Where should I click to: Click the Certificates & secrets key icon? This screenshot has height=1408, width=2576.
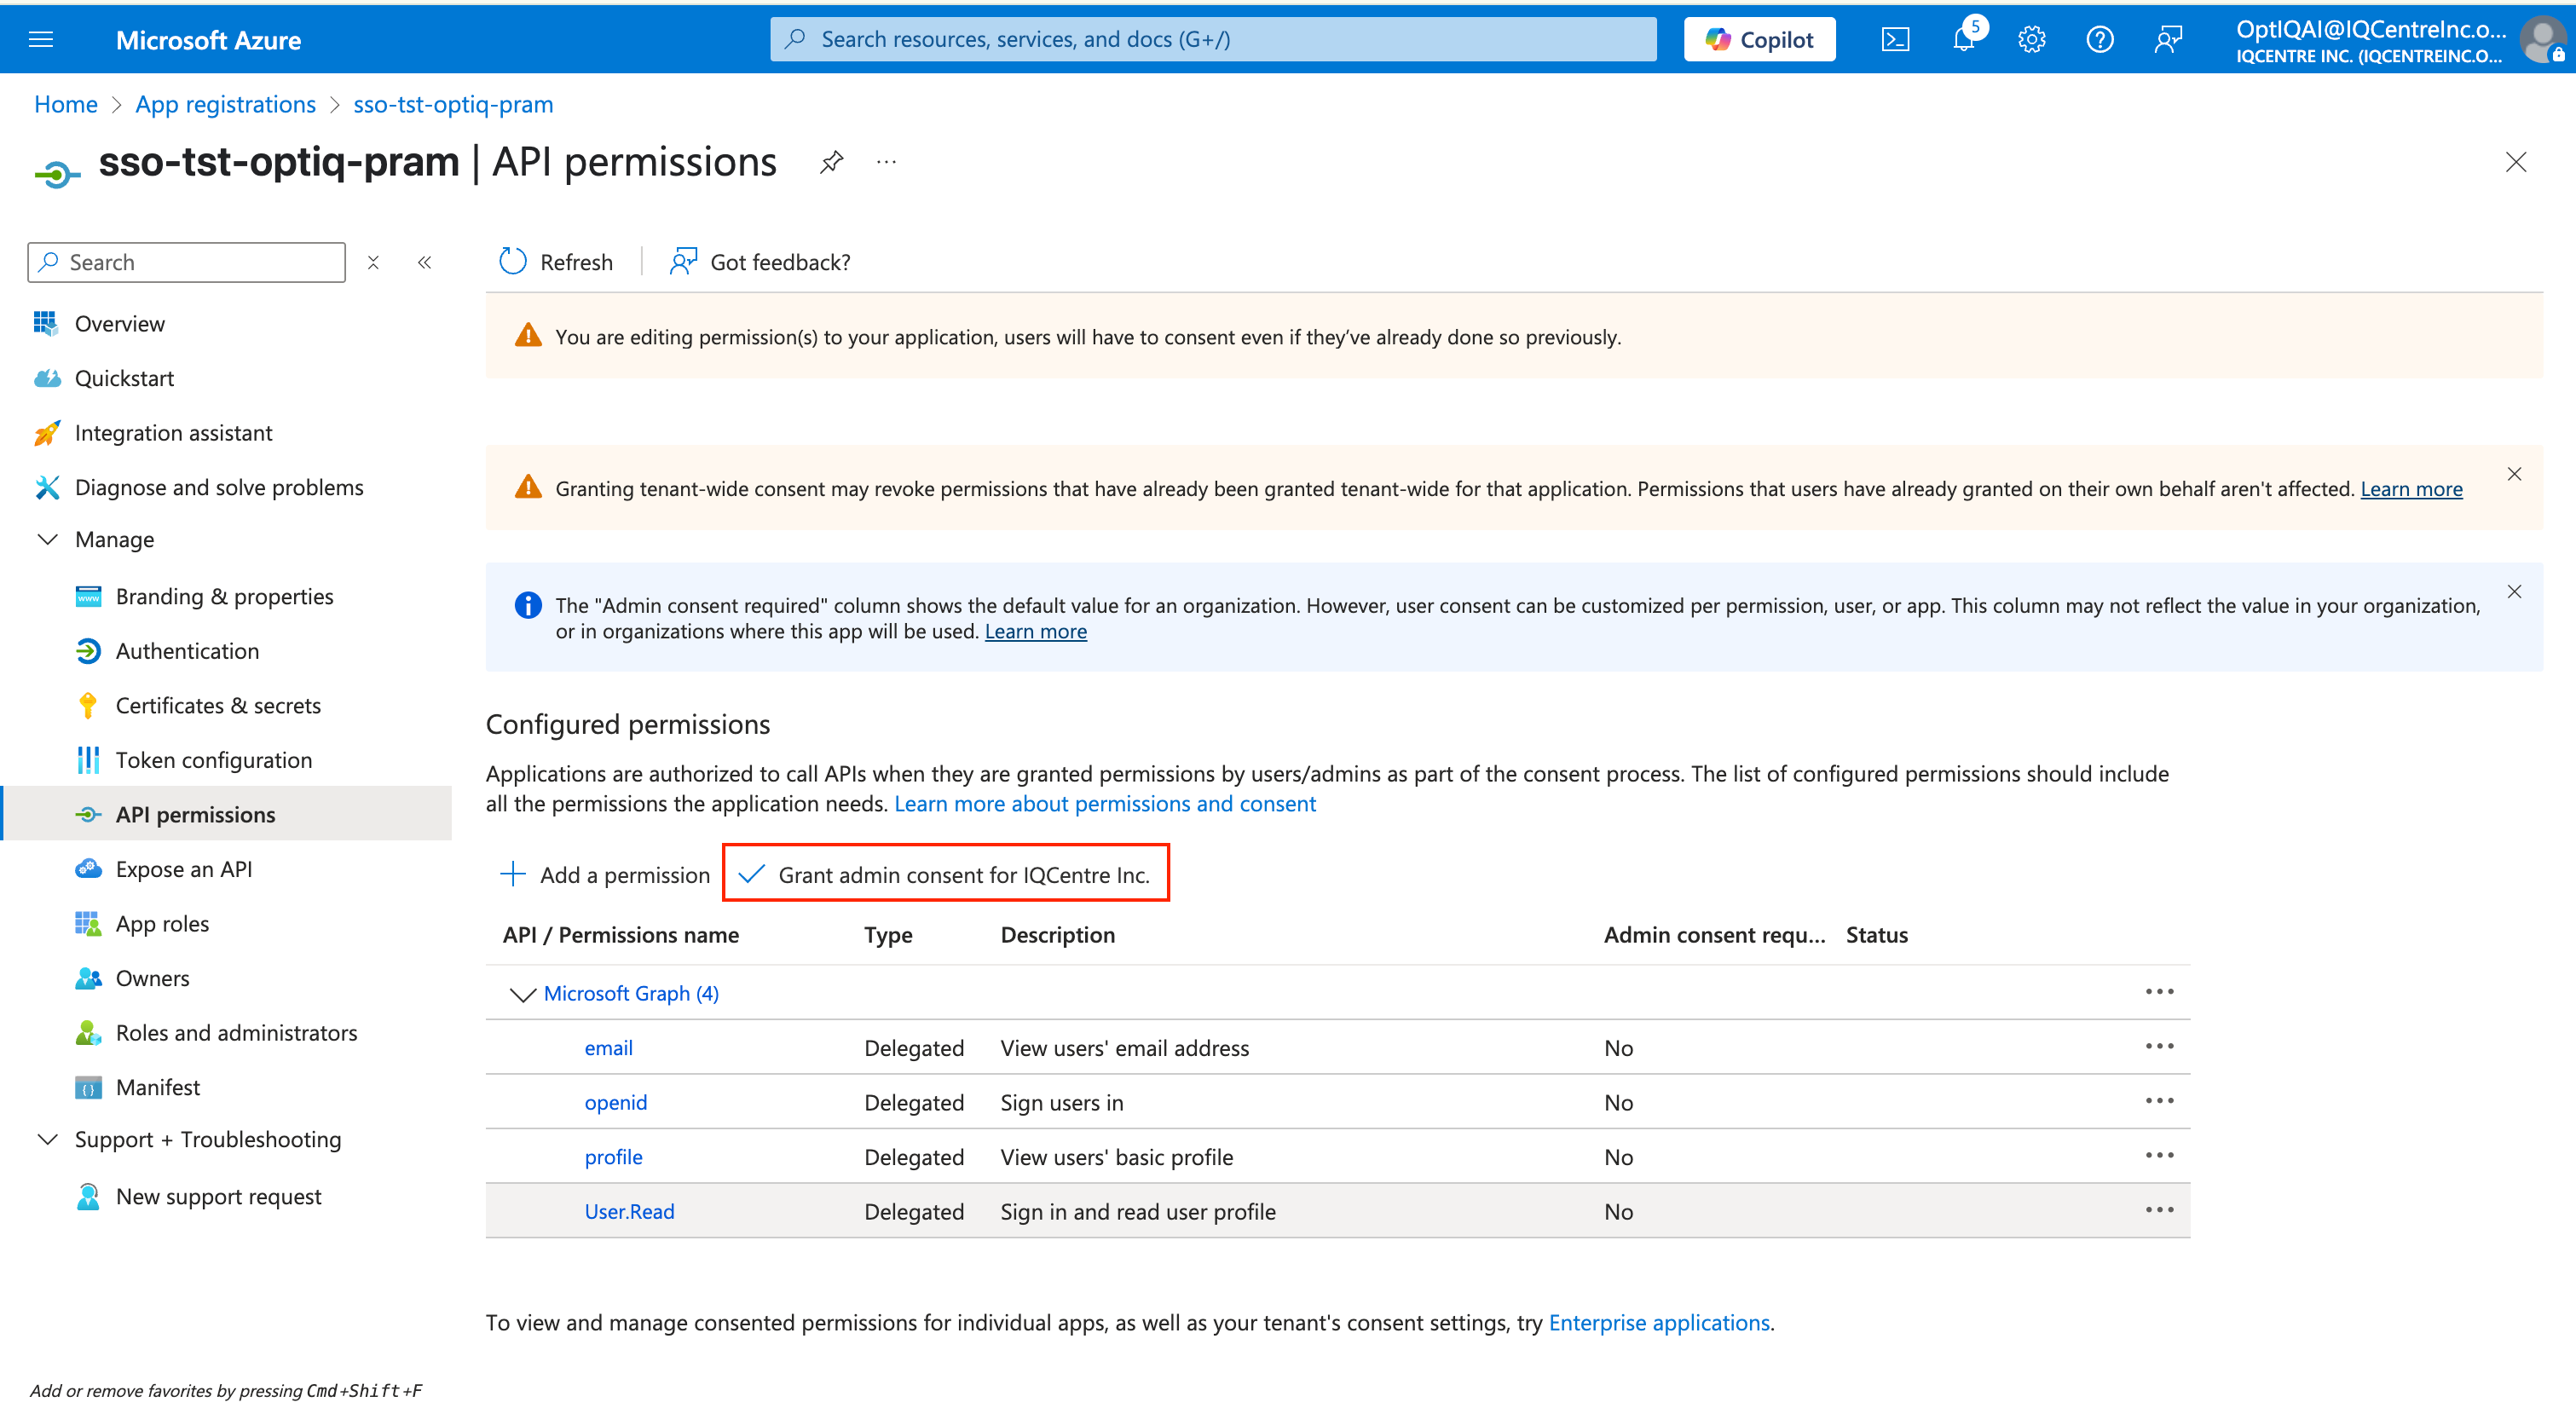point(88,705)
